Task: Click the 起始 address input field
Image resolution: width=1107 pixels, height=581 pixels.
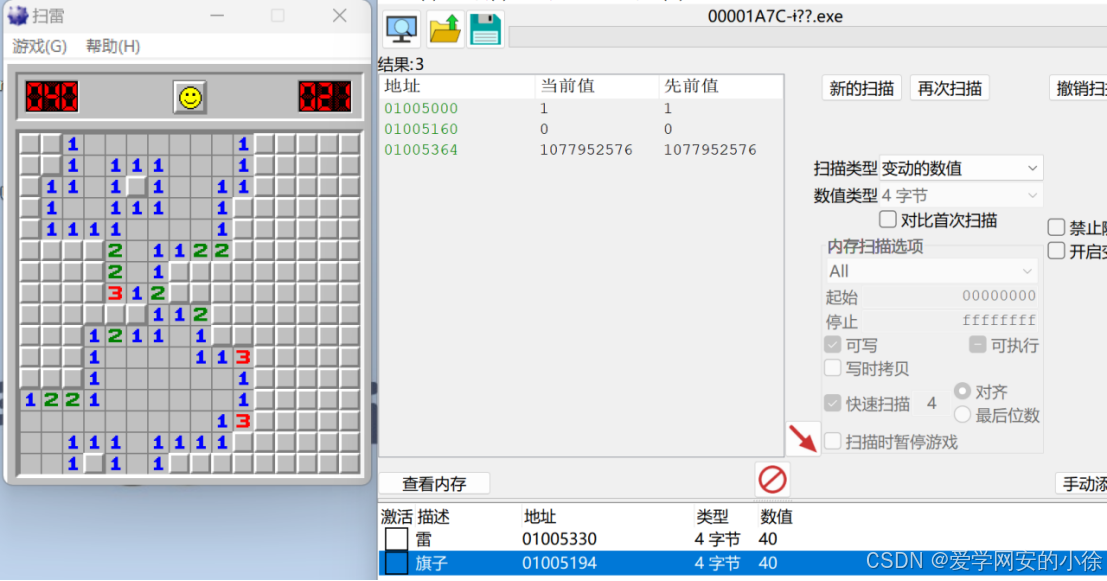Action: (950, 296)
